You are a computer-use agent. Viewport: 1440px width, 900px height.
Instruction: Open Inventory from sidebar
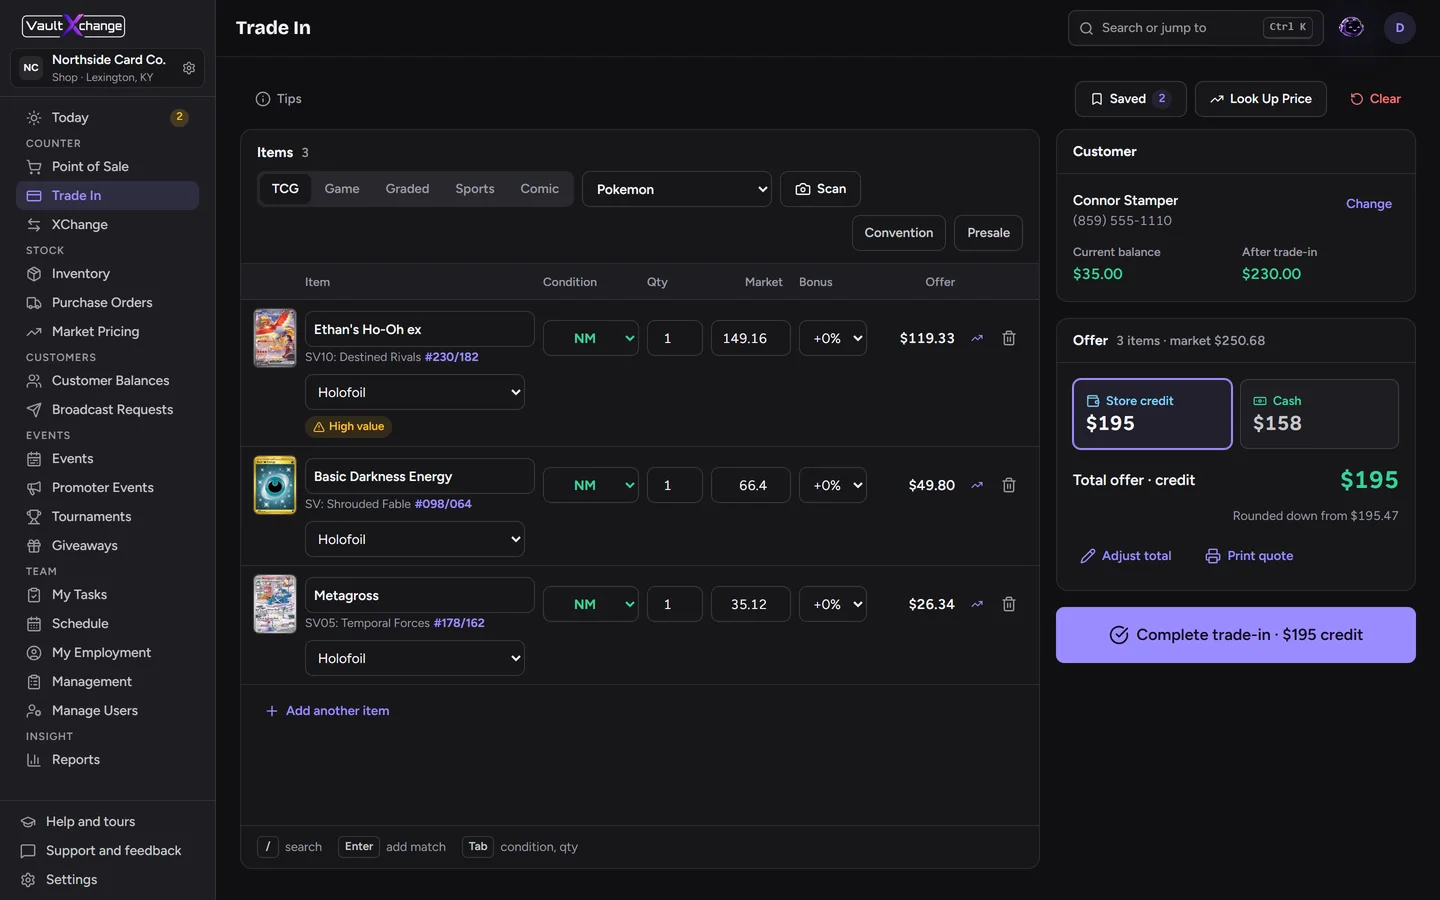click(x=108, y=274)
